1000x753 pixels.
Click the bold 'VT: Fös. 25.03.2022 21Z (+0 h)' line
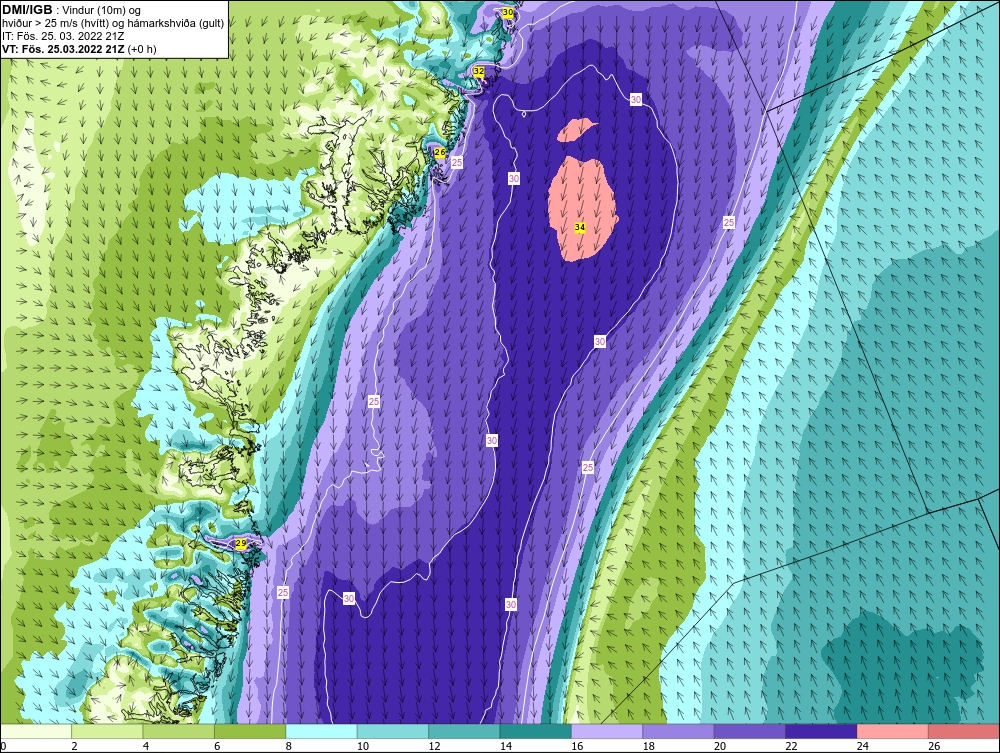79,49
